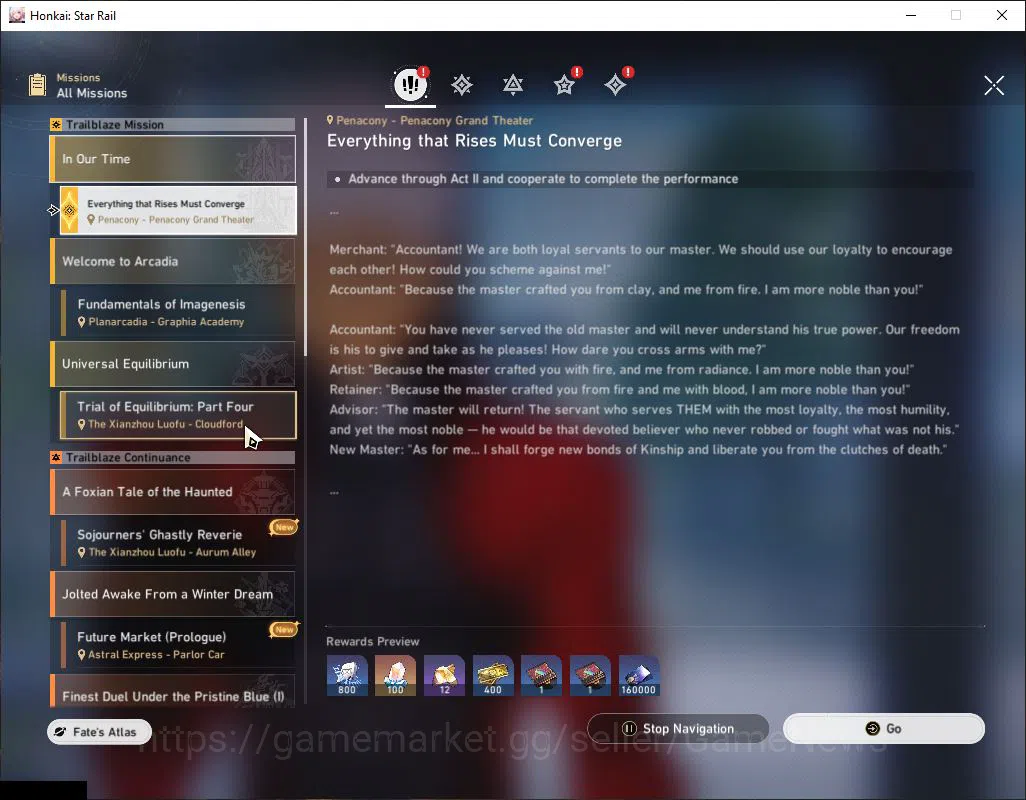View the 800 Trailblaze EXP reward
Screen dimensions: 1026x800
point(347,675)
